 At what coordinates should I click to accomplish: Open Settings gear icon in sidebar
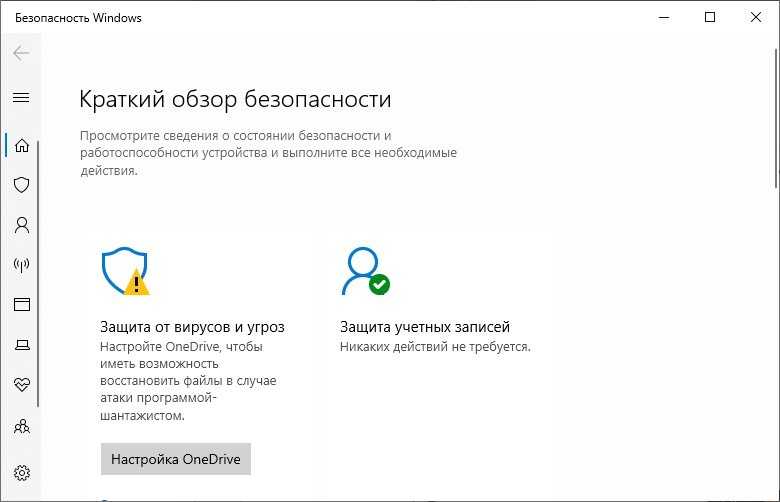(22, 473)
